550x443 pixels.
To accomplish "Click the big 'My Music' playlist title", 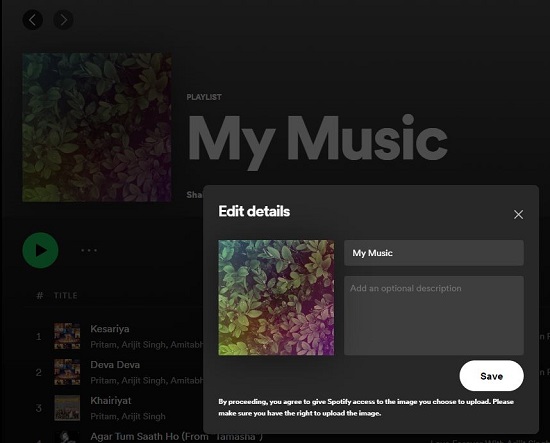I will click(x=317, y=141).
